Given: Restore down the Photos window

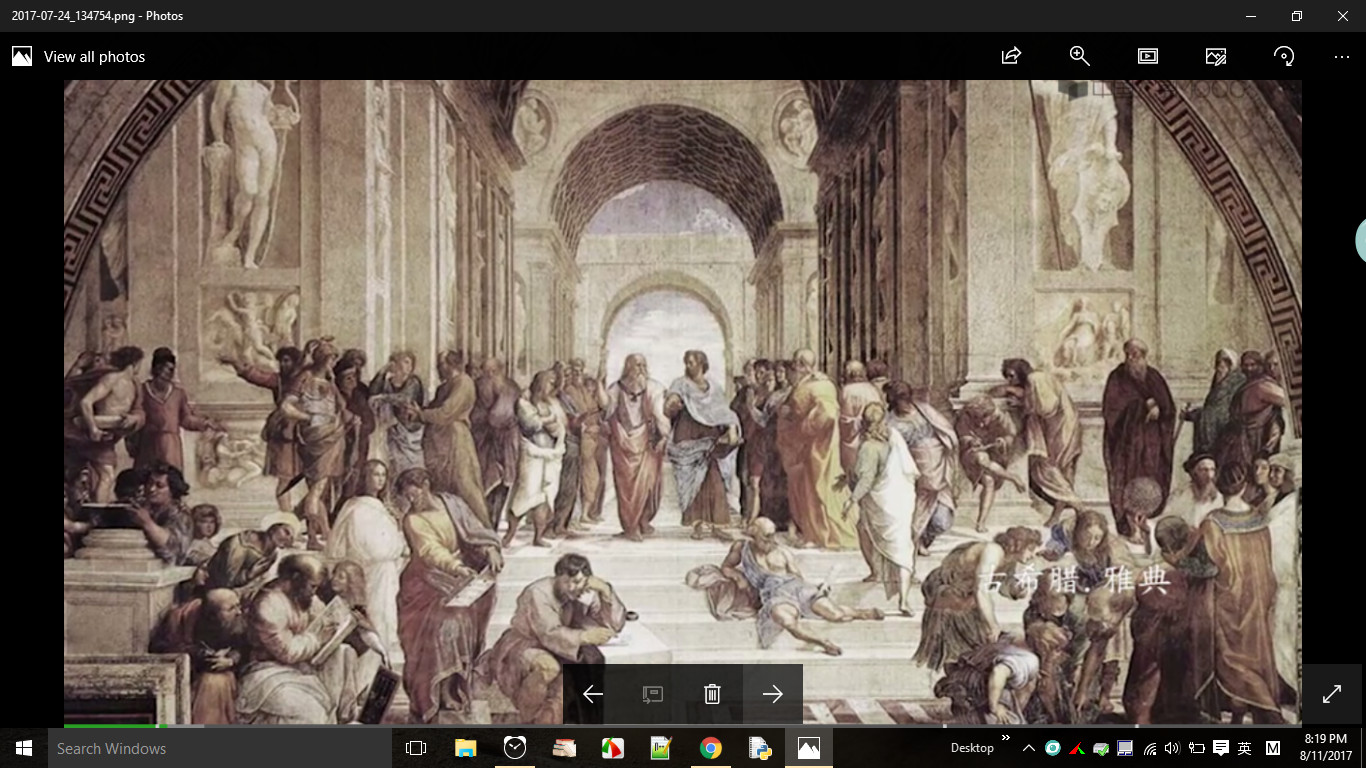Looking at the screenshot, I should point(1297,16).
